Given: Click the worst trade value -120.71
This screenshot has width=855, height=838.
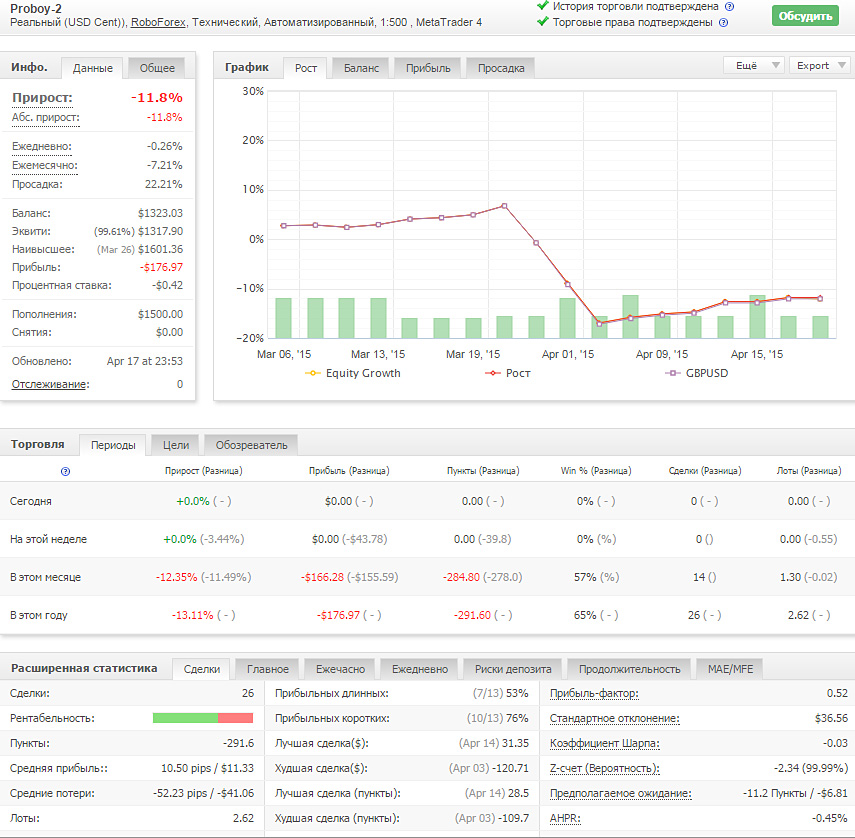Looking at the screenshot, I should click(510, 768).
